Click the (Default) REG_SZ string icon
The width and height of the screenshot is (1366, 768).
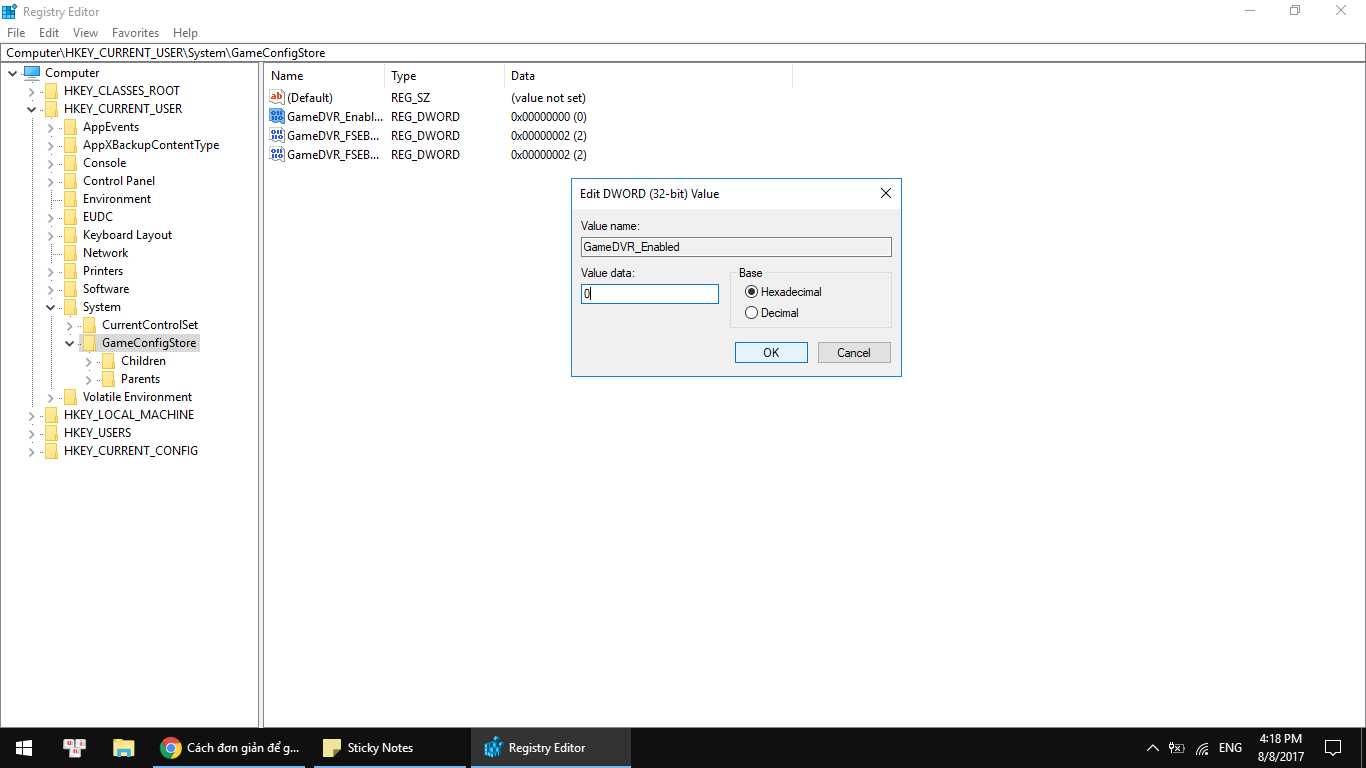tap(277, 97)
